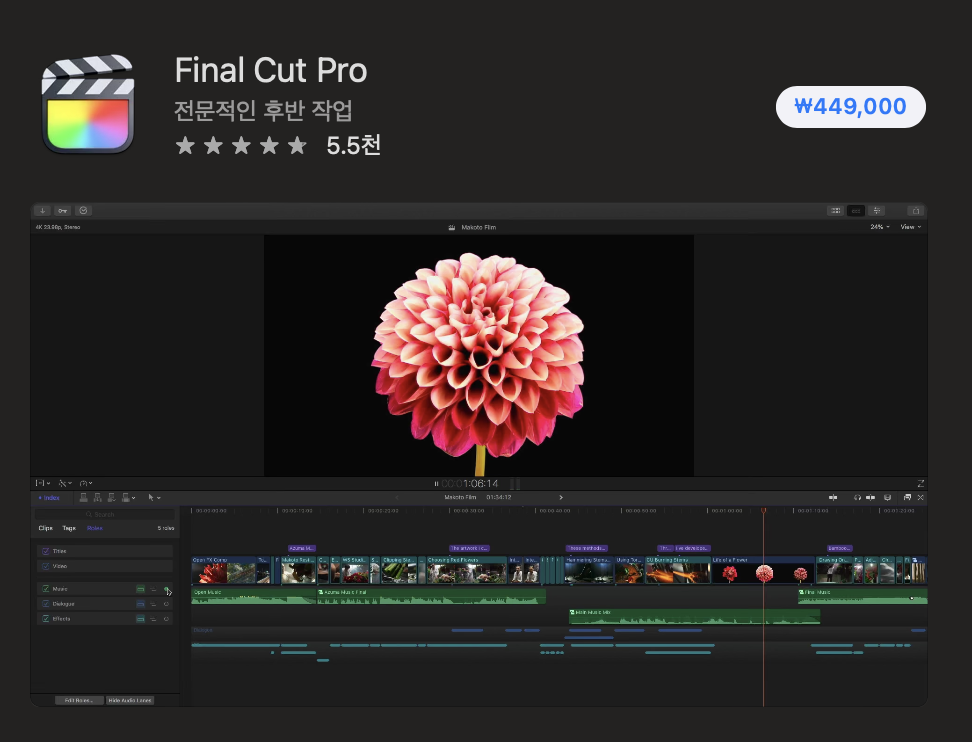Toggle the audio skimming icon

coord(871,497)
